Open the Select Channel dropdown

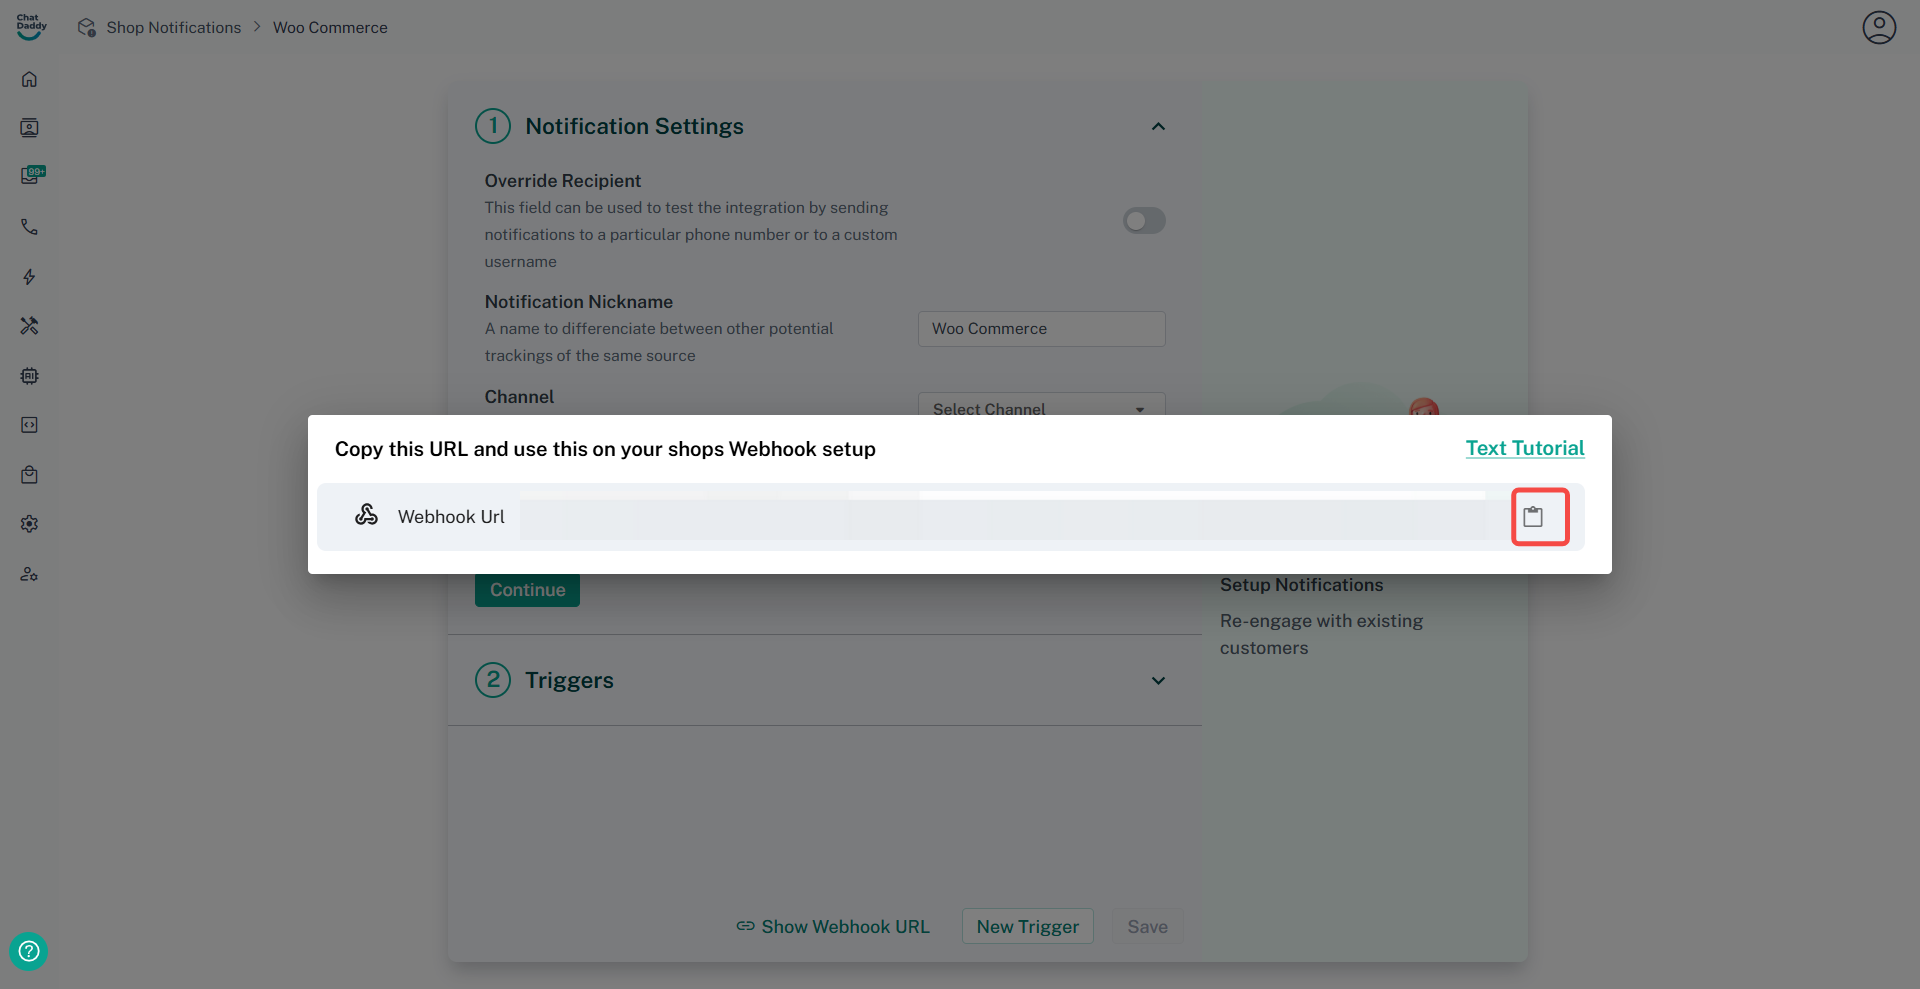[x=1041, y=405]
